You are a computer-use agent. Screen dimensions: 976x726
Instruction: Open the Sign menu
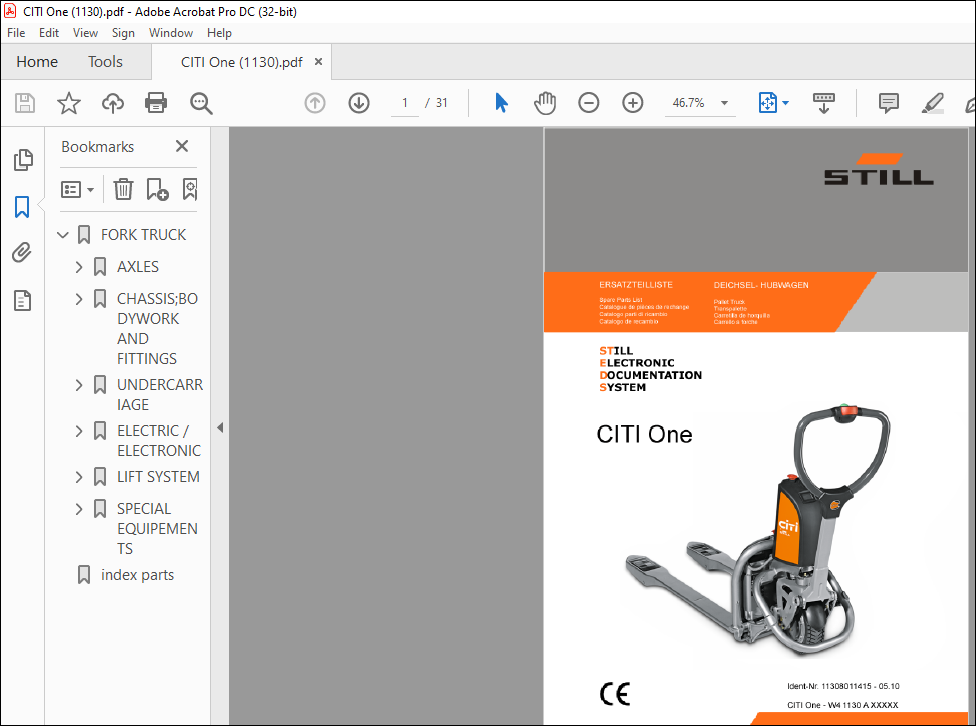tap(123, 33)
